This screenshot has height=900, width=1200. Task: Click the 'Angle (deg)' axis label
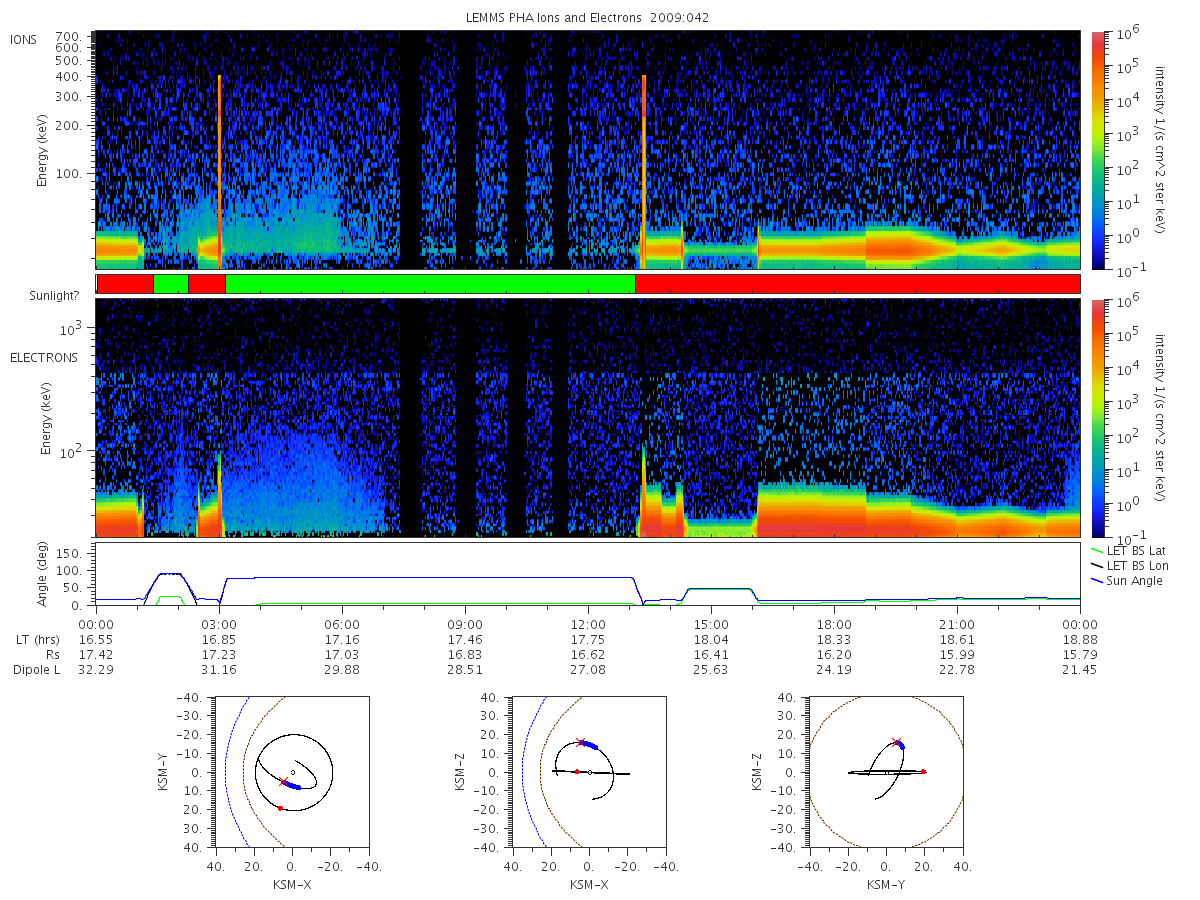44,576
